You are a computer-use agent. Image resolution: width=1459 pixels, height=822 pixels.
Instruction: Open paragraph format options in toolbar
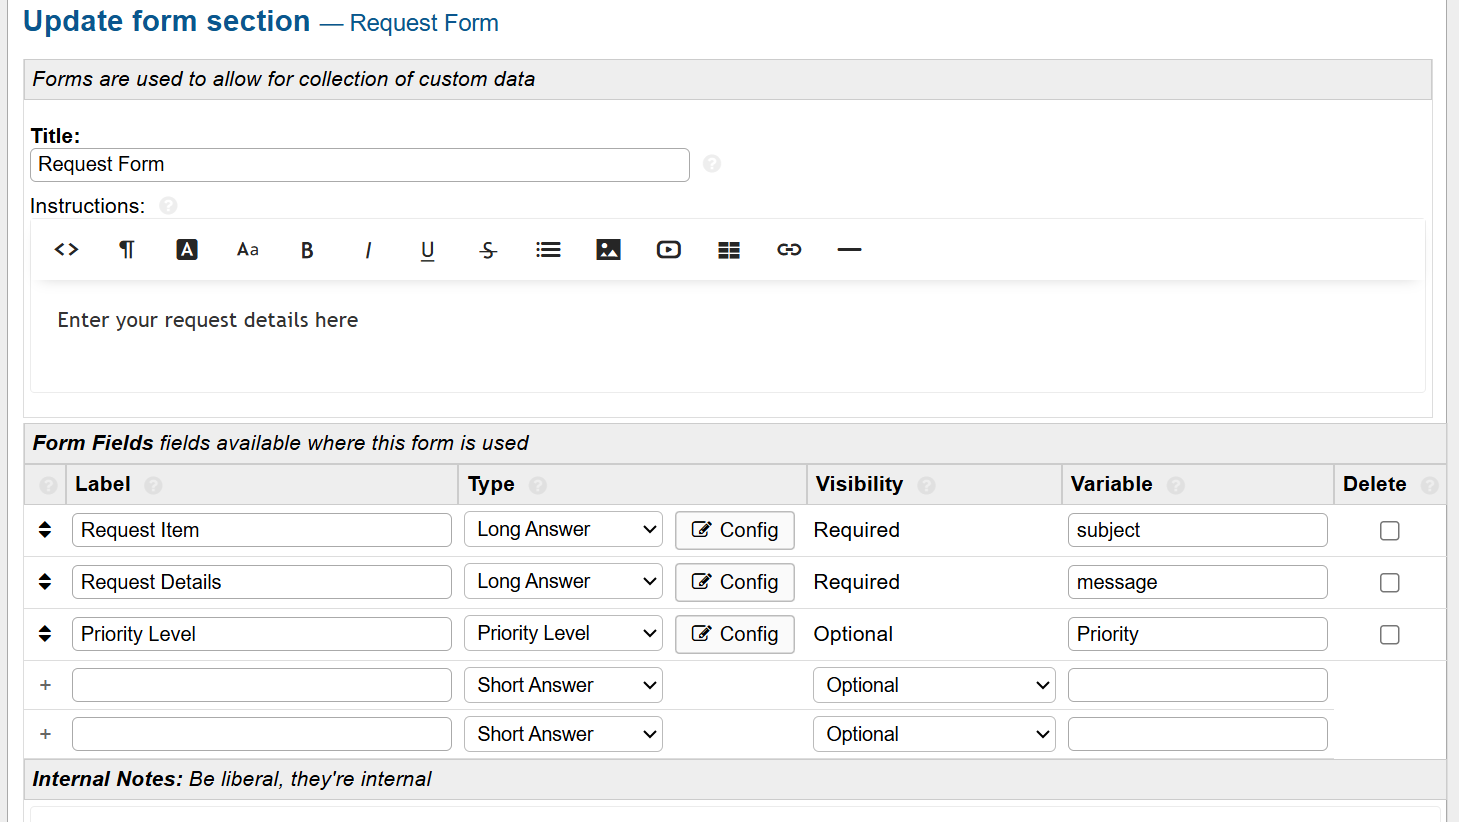(x=127, y=250)
